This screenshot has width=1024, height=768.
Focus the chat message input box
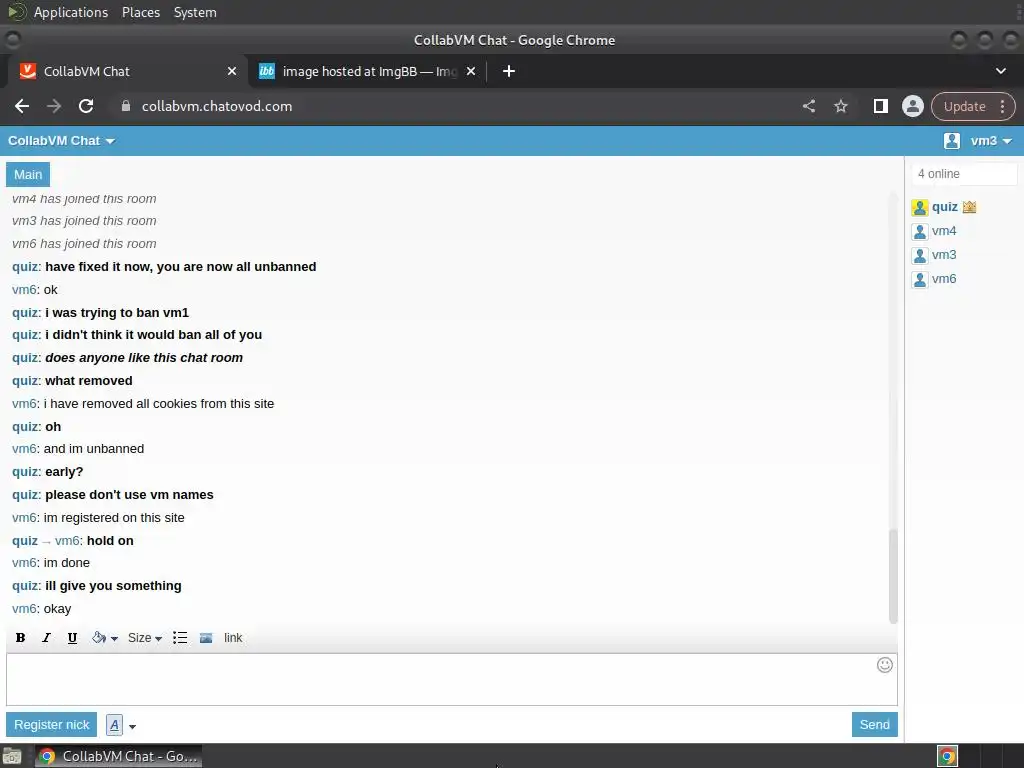pyautogui.click(x=451, y=679)
